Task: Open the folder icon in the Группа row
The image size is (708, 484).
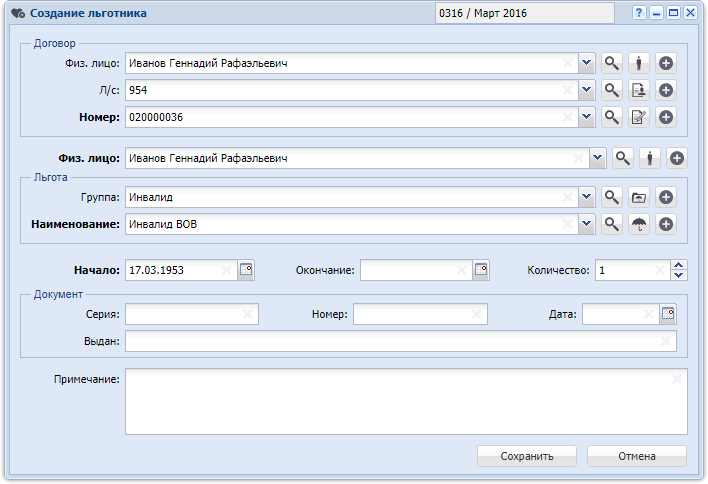Action: 638,197
